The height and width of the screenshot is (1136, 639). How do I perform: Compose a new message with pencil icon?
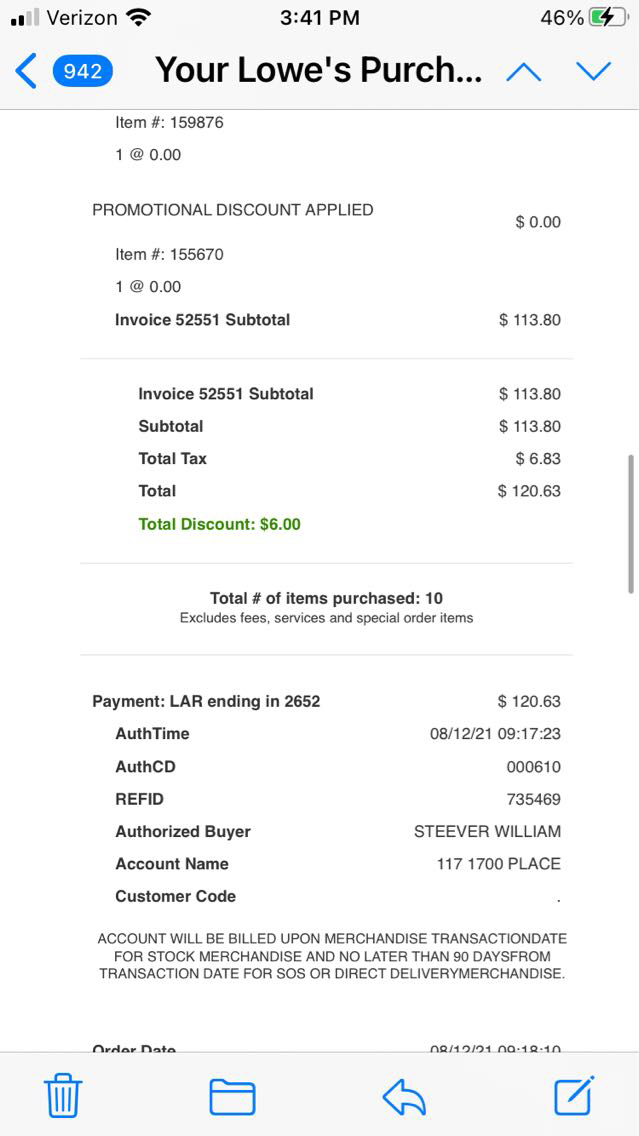(x=575, y=1095)
